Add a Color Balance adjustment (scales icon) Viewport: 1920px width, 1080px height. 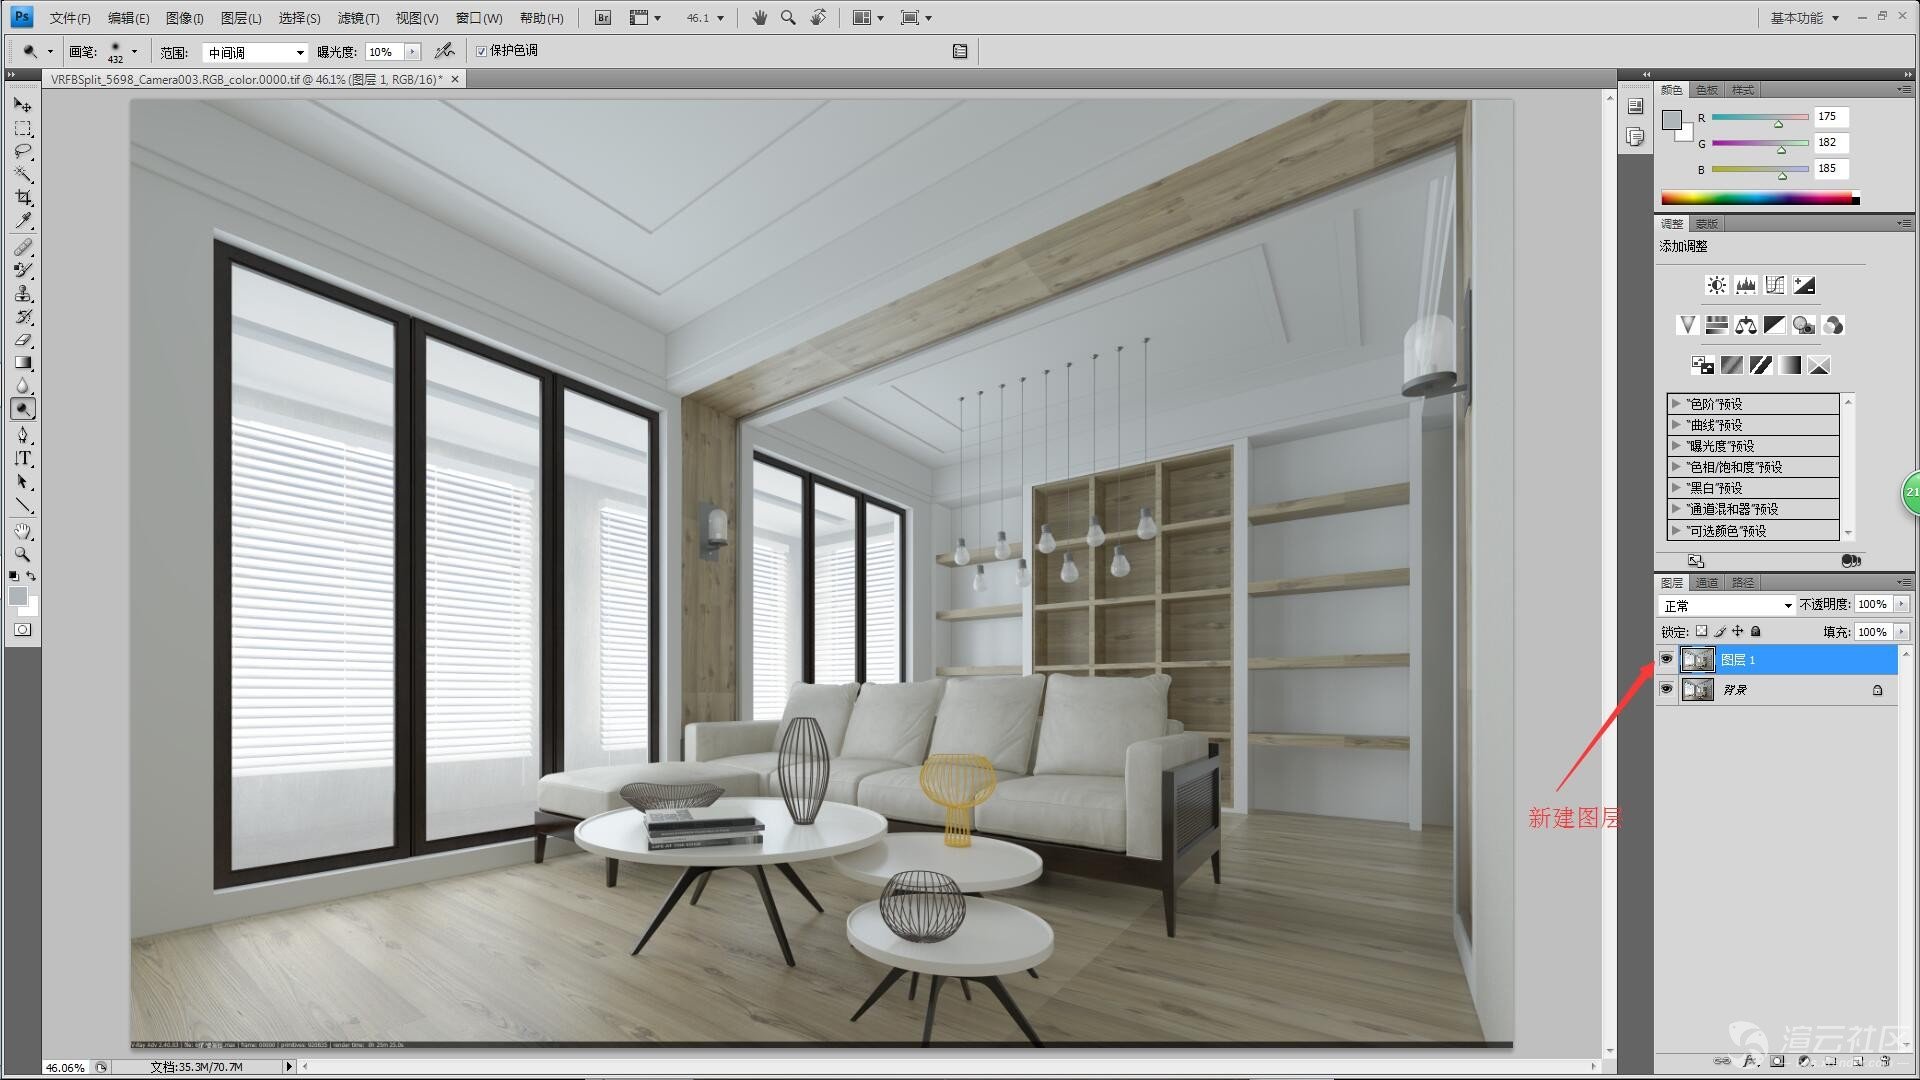click(x=1745, y=325)
